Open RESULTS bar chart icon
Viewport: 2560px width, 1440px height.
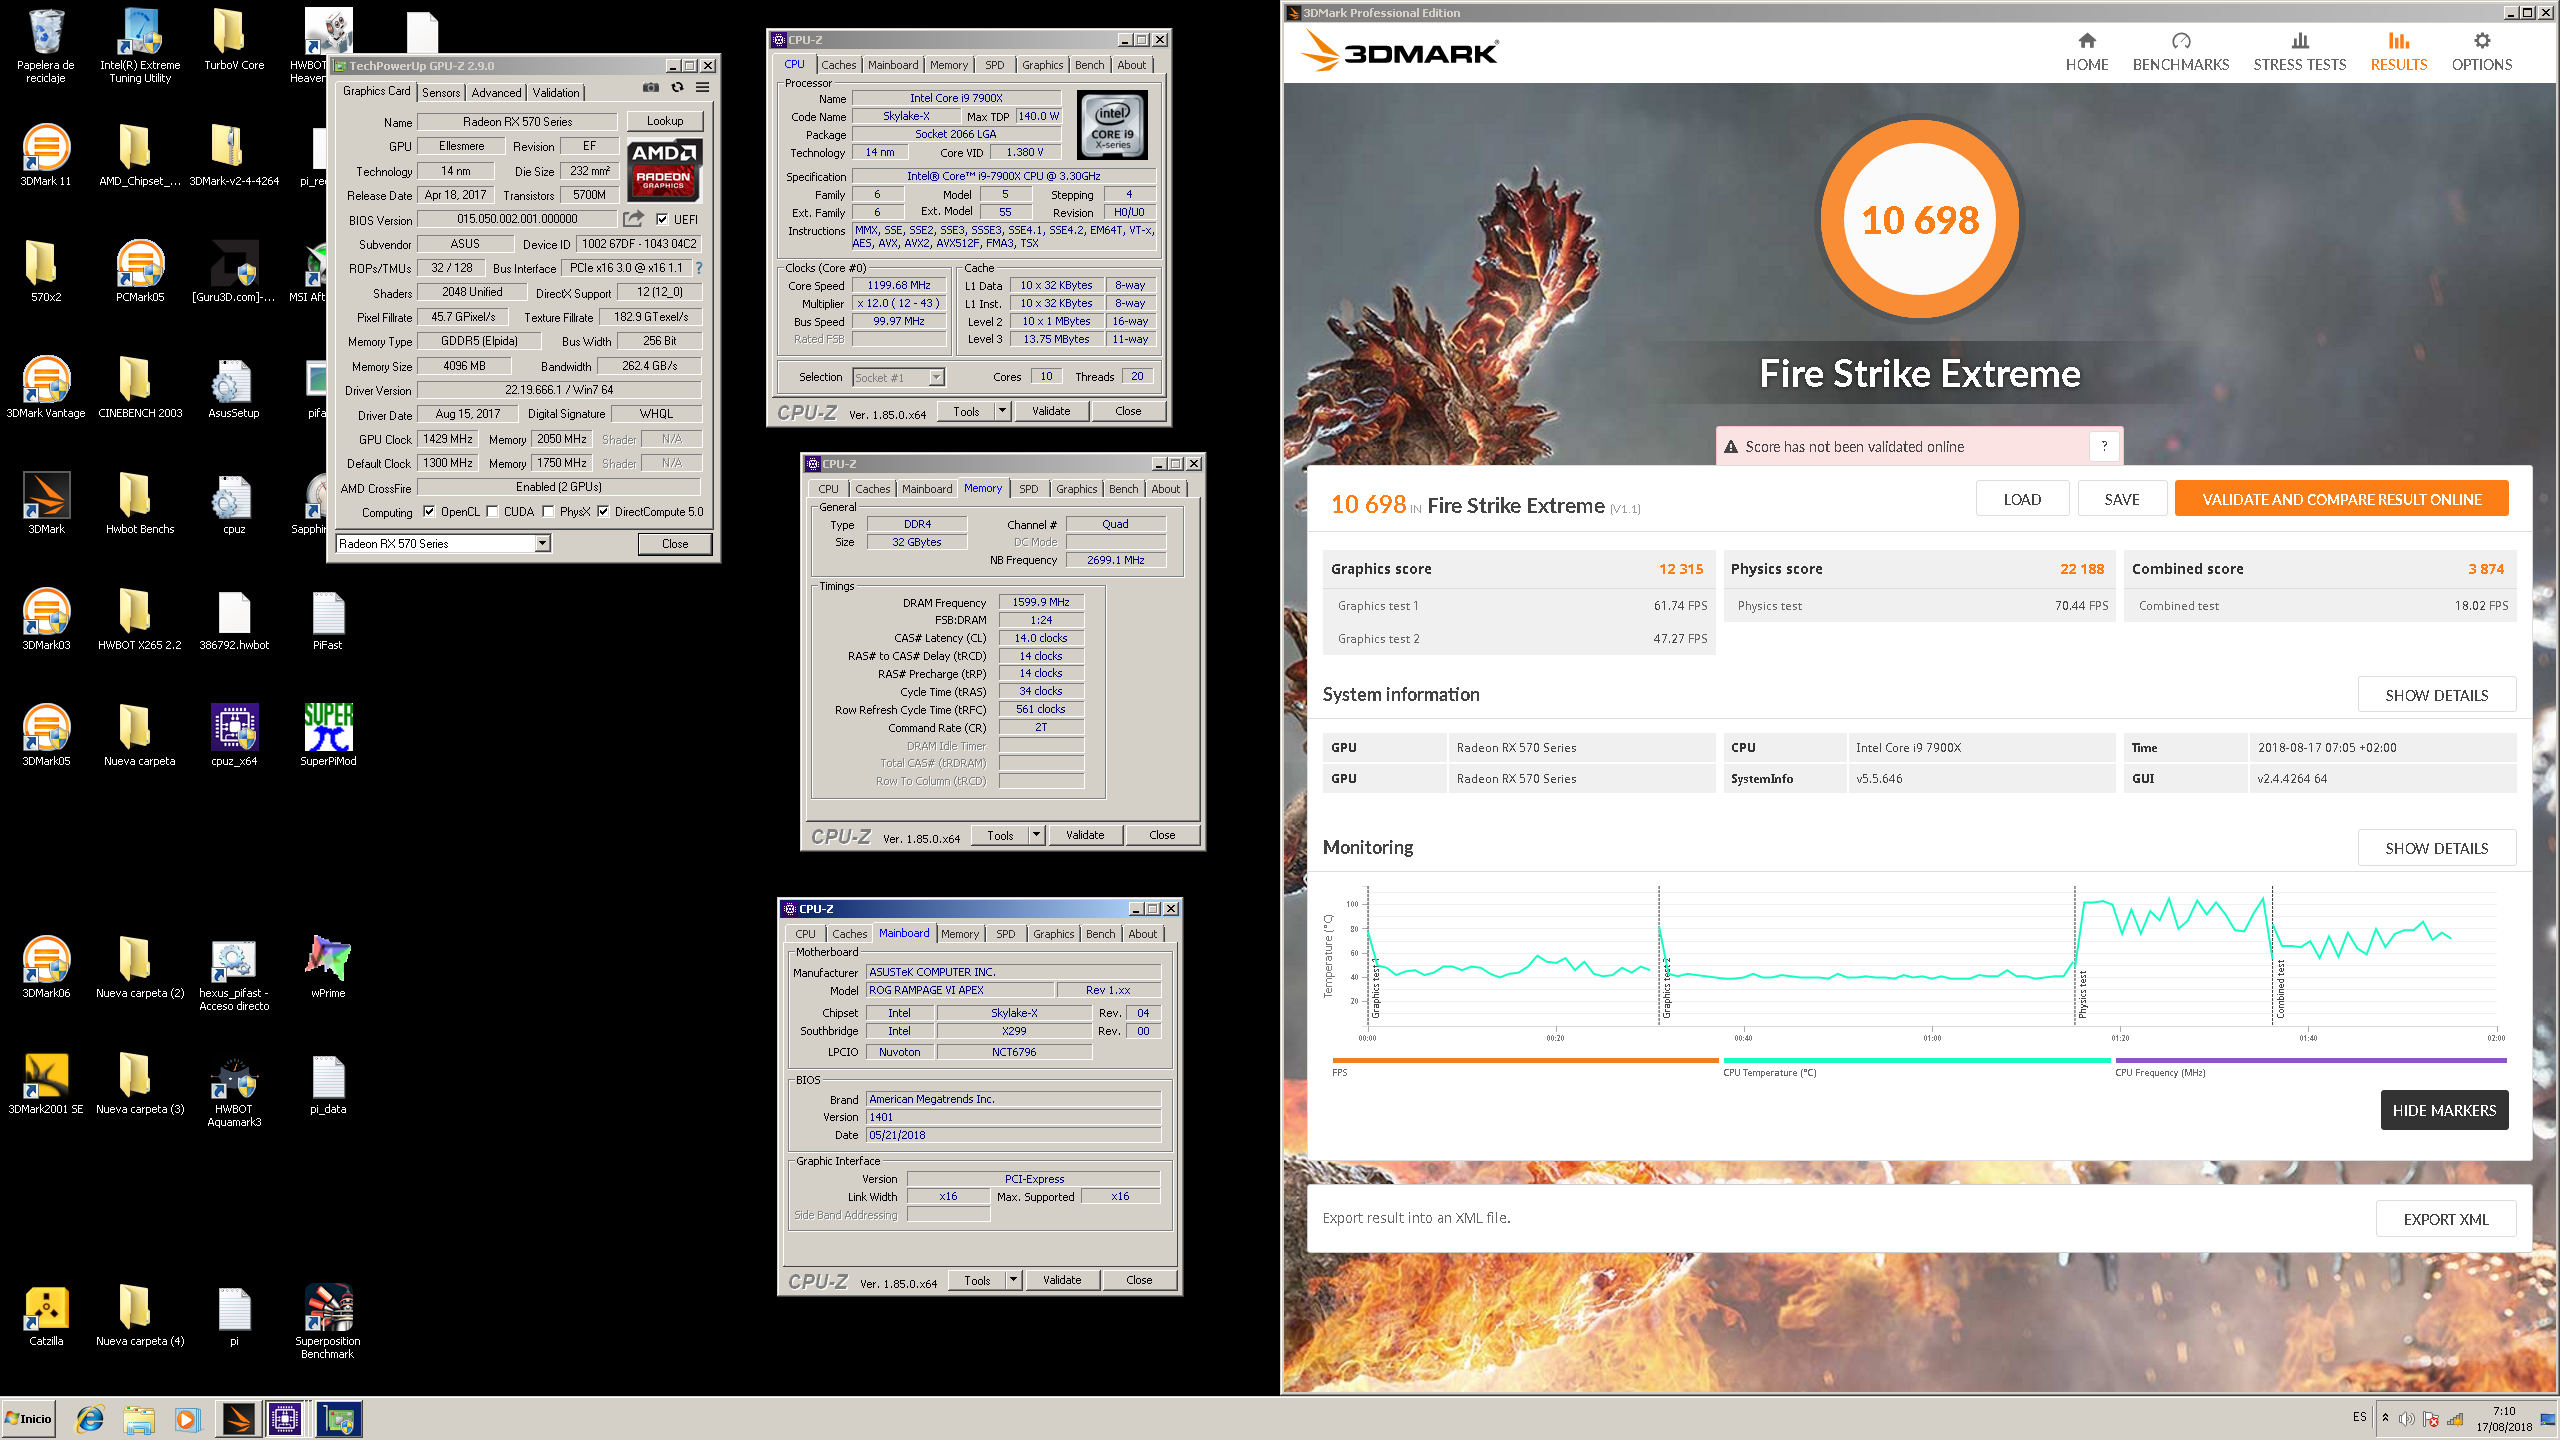2399,41
